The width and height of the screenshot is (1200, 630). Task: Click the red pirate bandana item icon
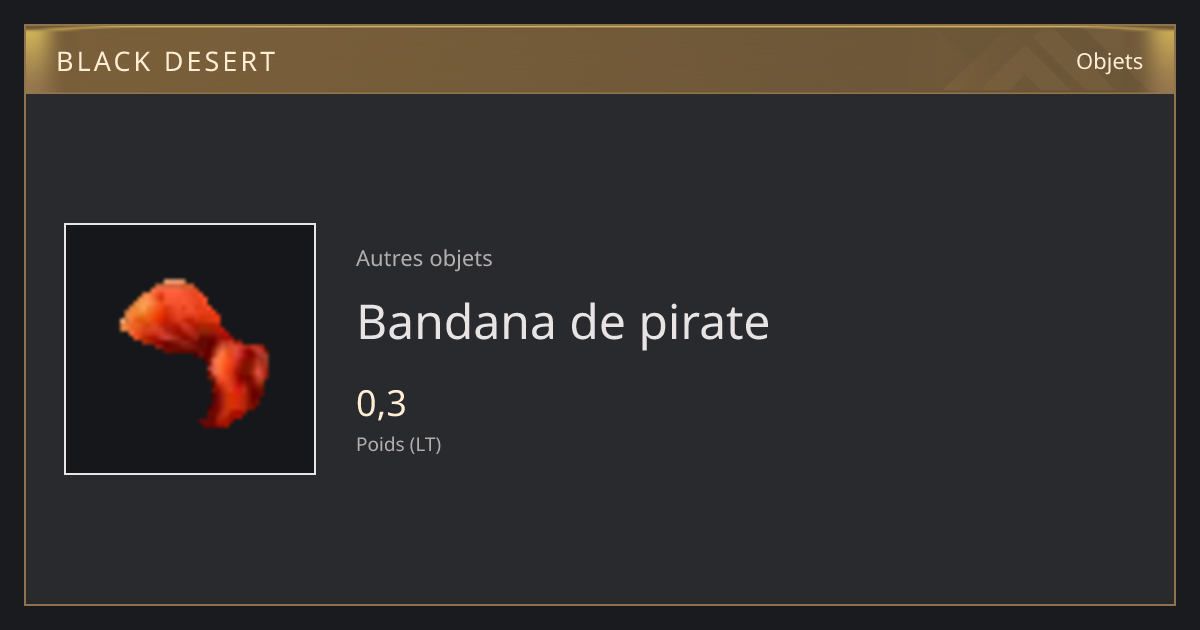click(x=195, y=353)
